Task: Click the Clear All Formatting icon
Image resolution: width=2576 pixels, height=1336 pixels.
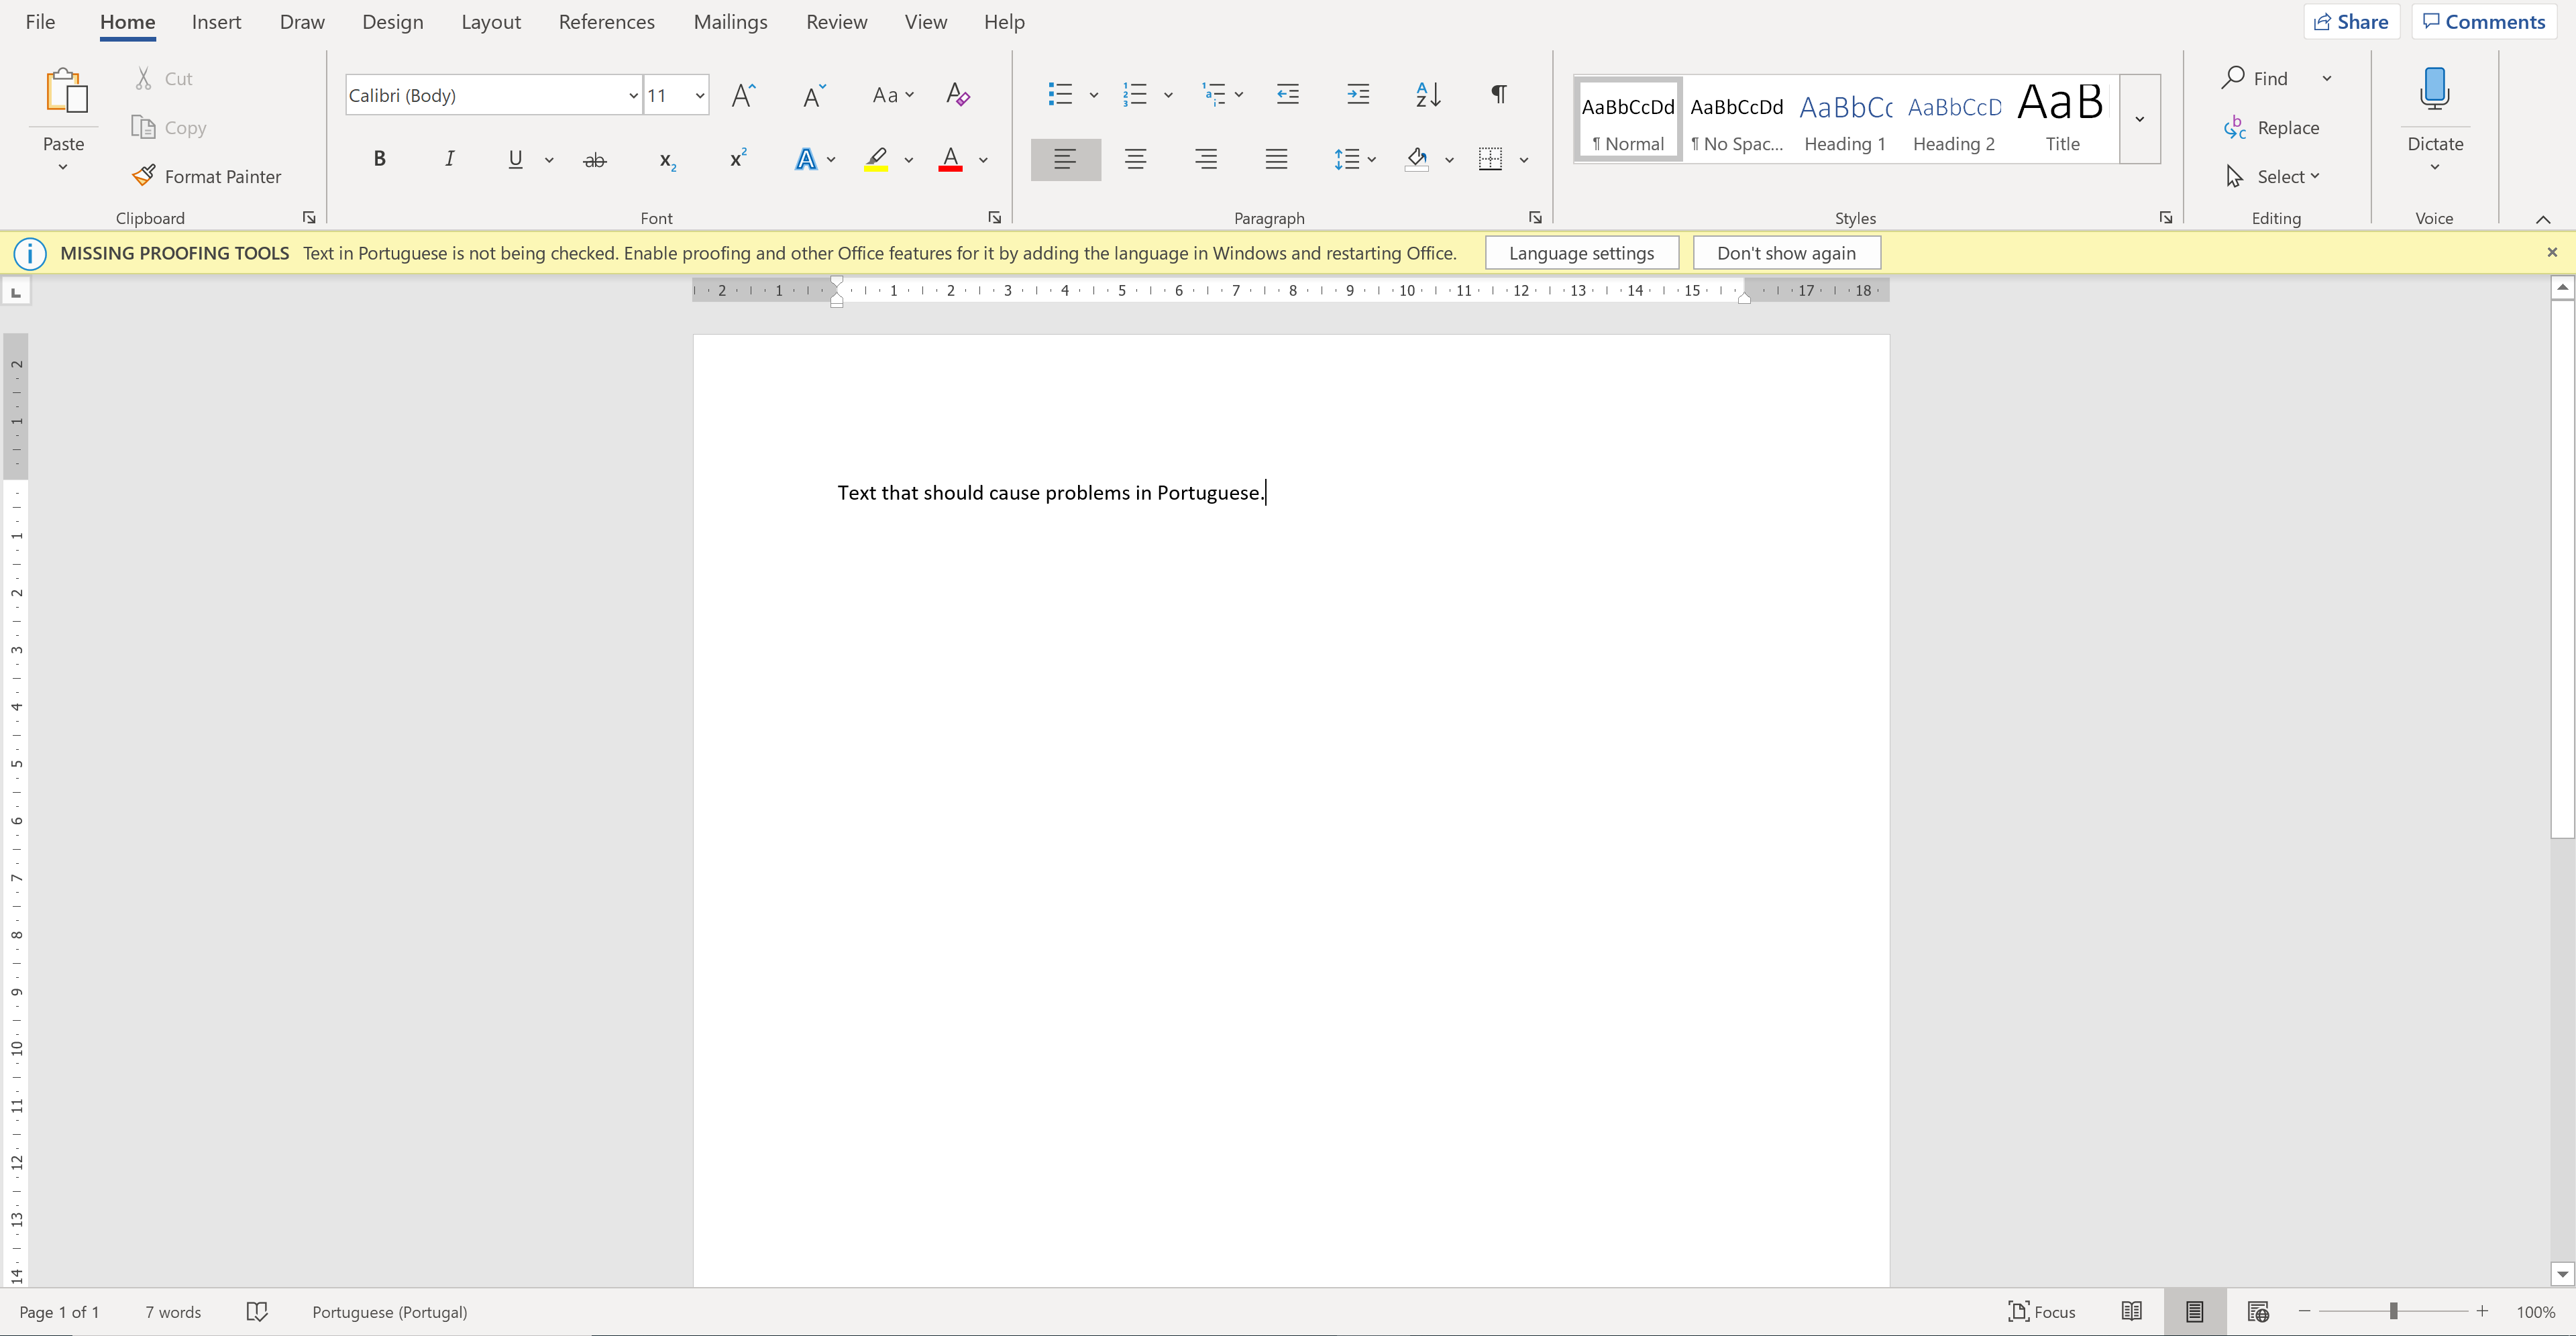Action: [x=957, y=95]
